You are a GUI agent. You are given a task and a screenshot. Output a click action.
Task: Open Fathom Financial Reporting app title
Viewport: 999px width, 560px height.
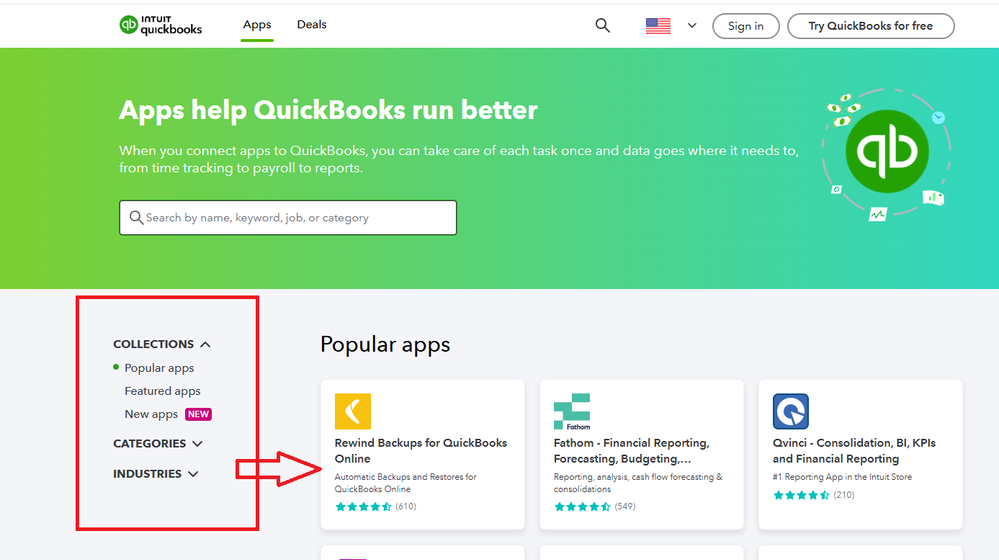(x=631, y=450)
